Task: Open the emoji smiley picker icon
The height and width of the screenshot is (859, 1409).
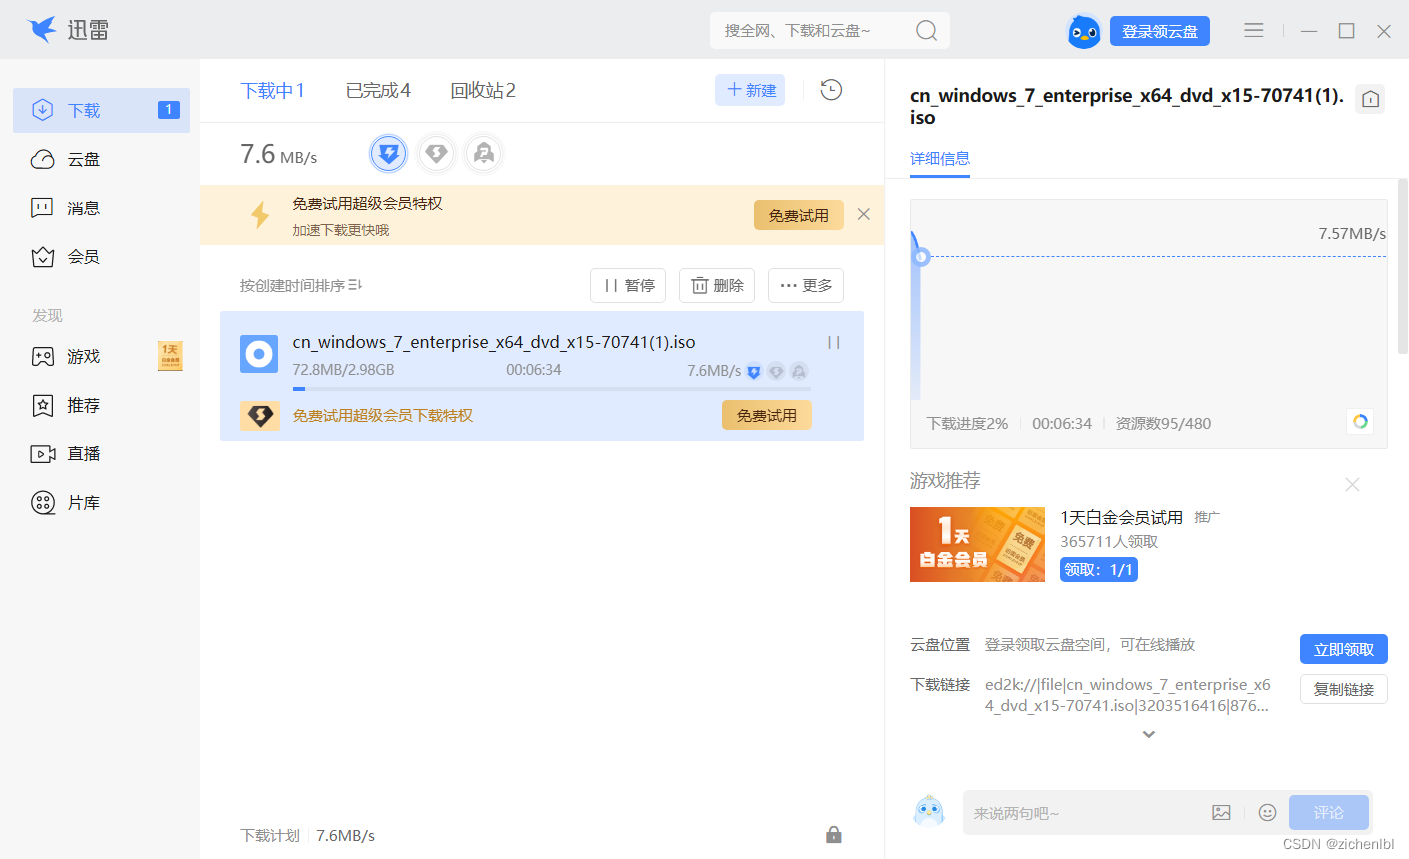Action: tap(1267, 812)
